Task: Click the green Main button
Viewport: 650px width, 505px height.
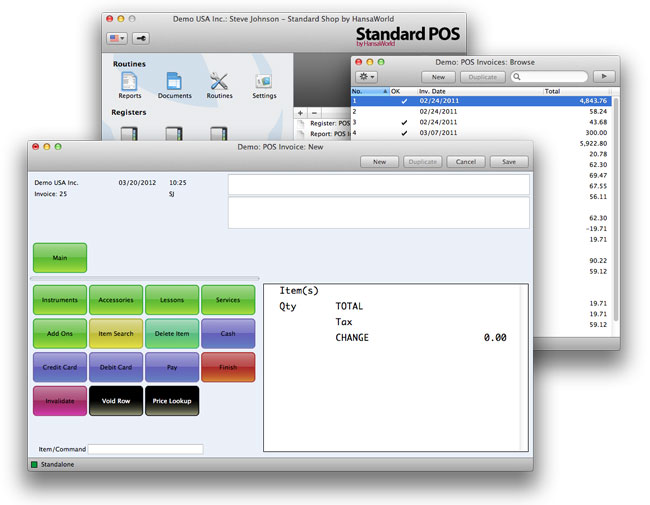Action: point(60,258)
